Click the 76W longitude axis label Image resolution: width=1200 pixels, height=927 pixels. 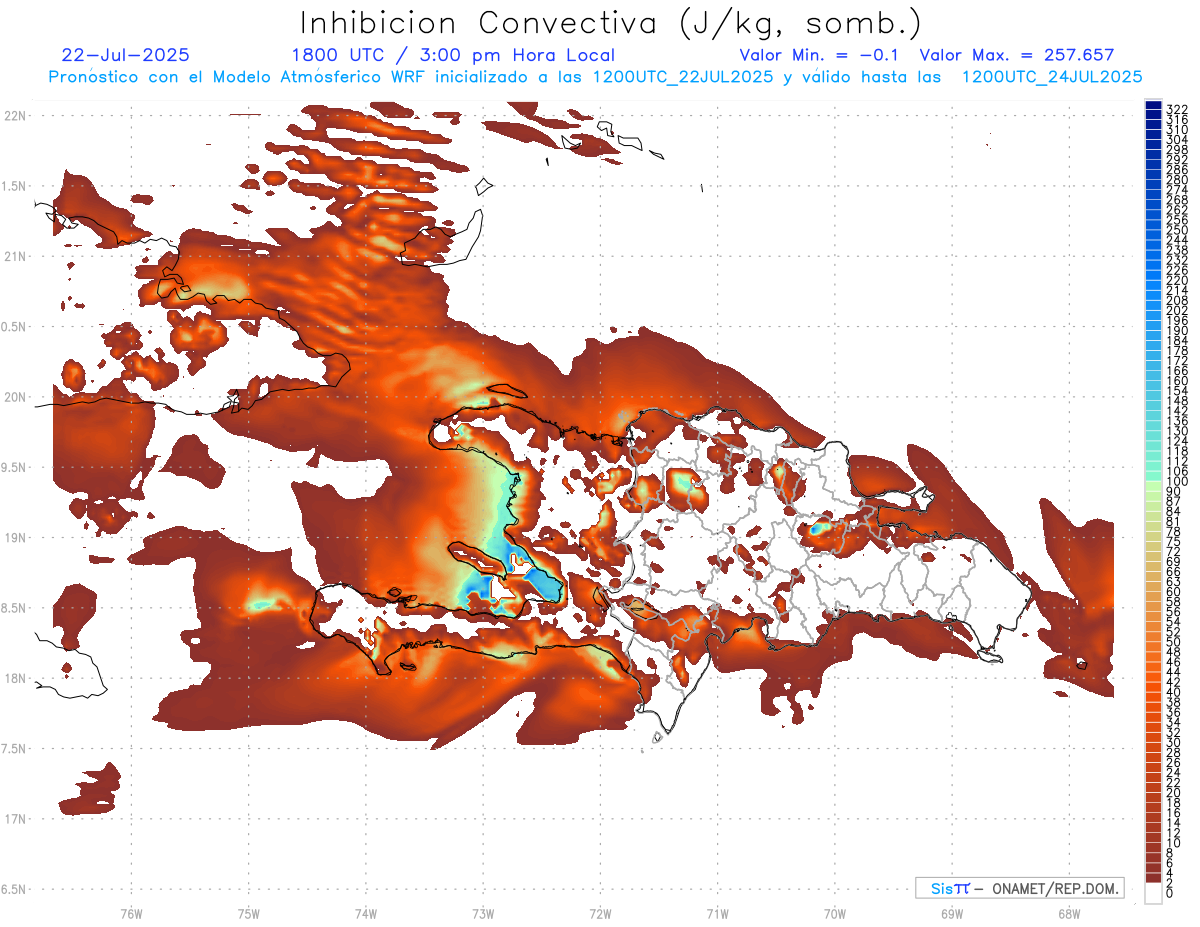[131, 912]
